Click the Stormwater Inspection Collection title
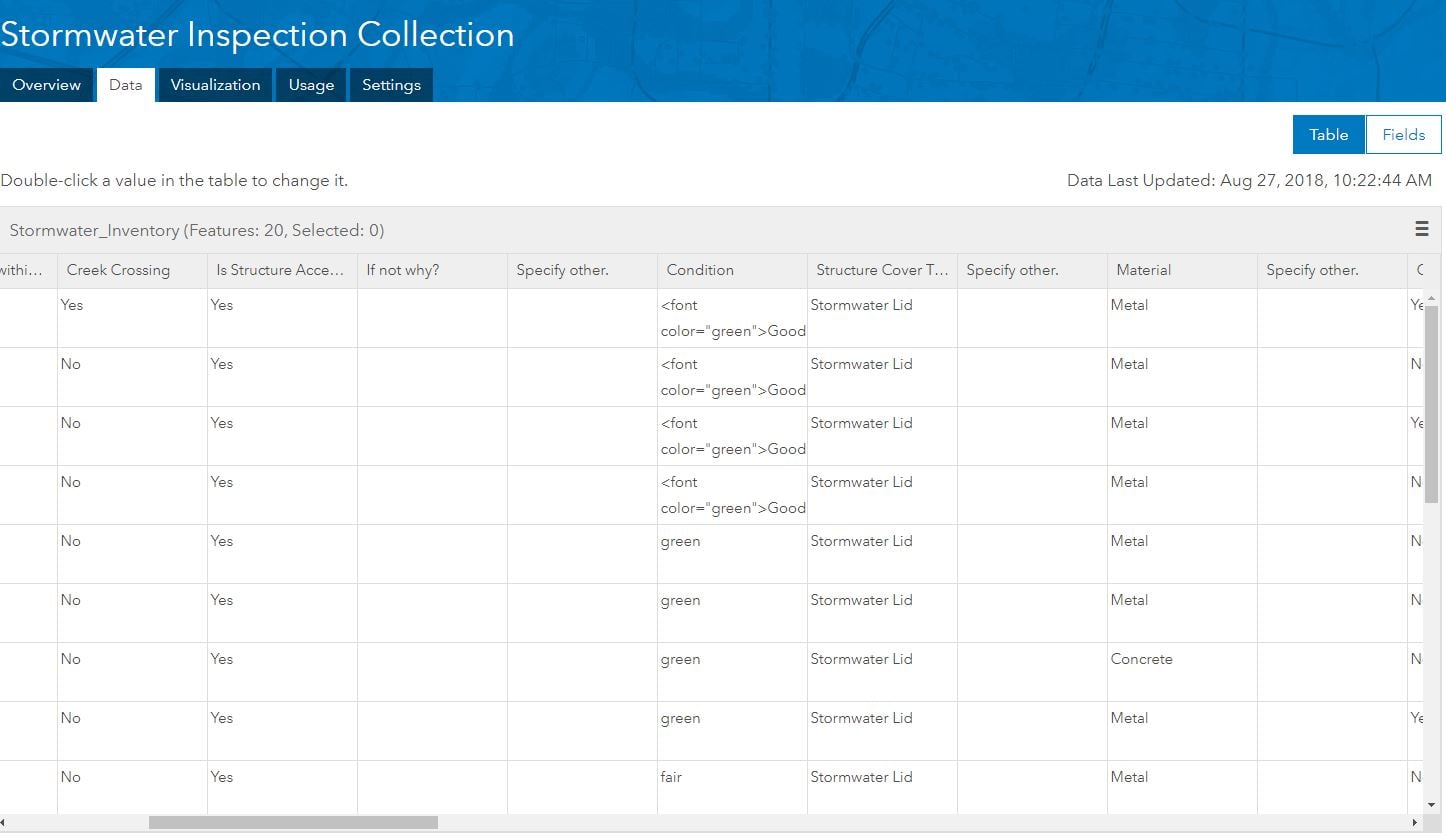The image size is (1446, 838). click(x=257, y=35)
